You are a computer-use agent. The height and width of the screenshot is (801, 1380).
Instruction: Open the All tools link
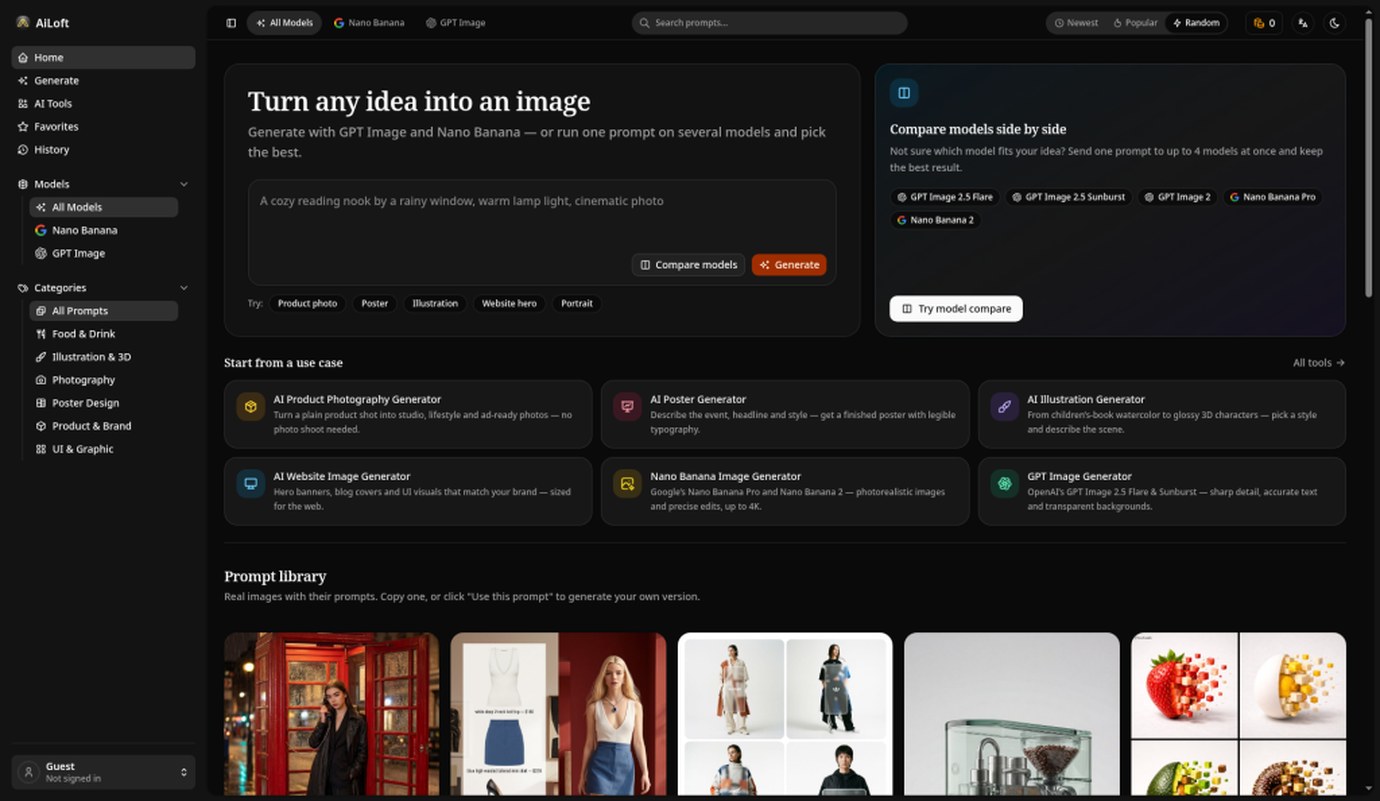pos(1318,363)
